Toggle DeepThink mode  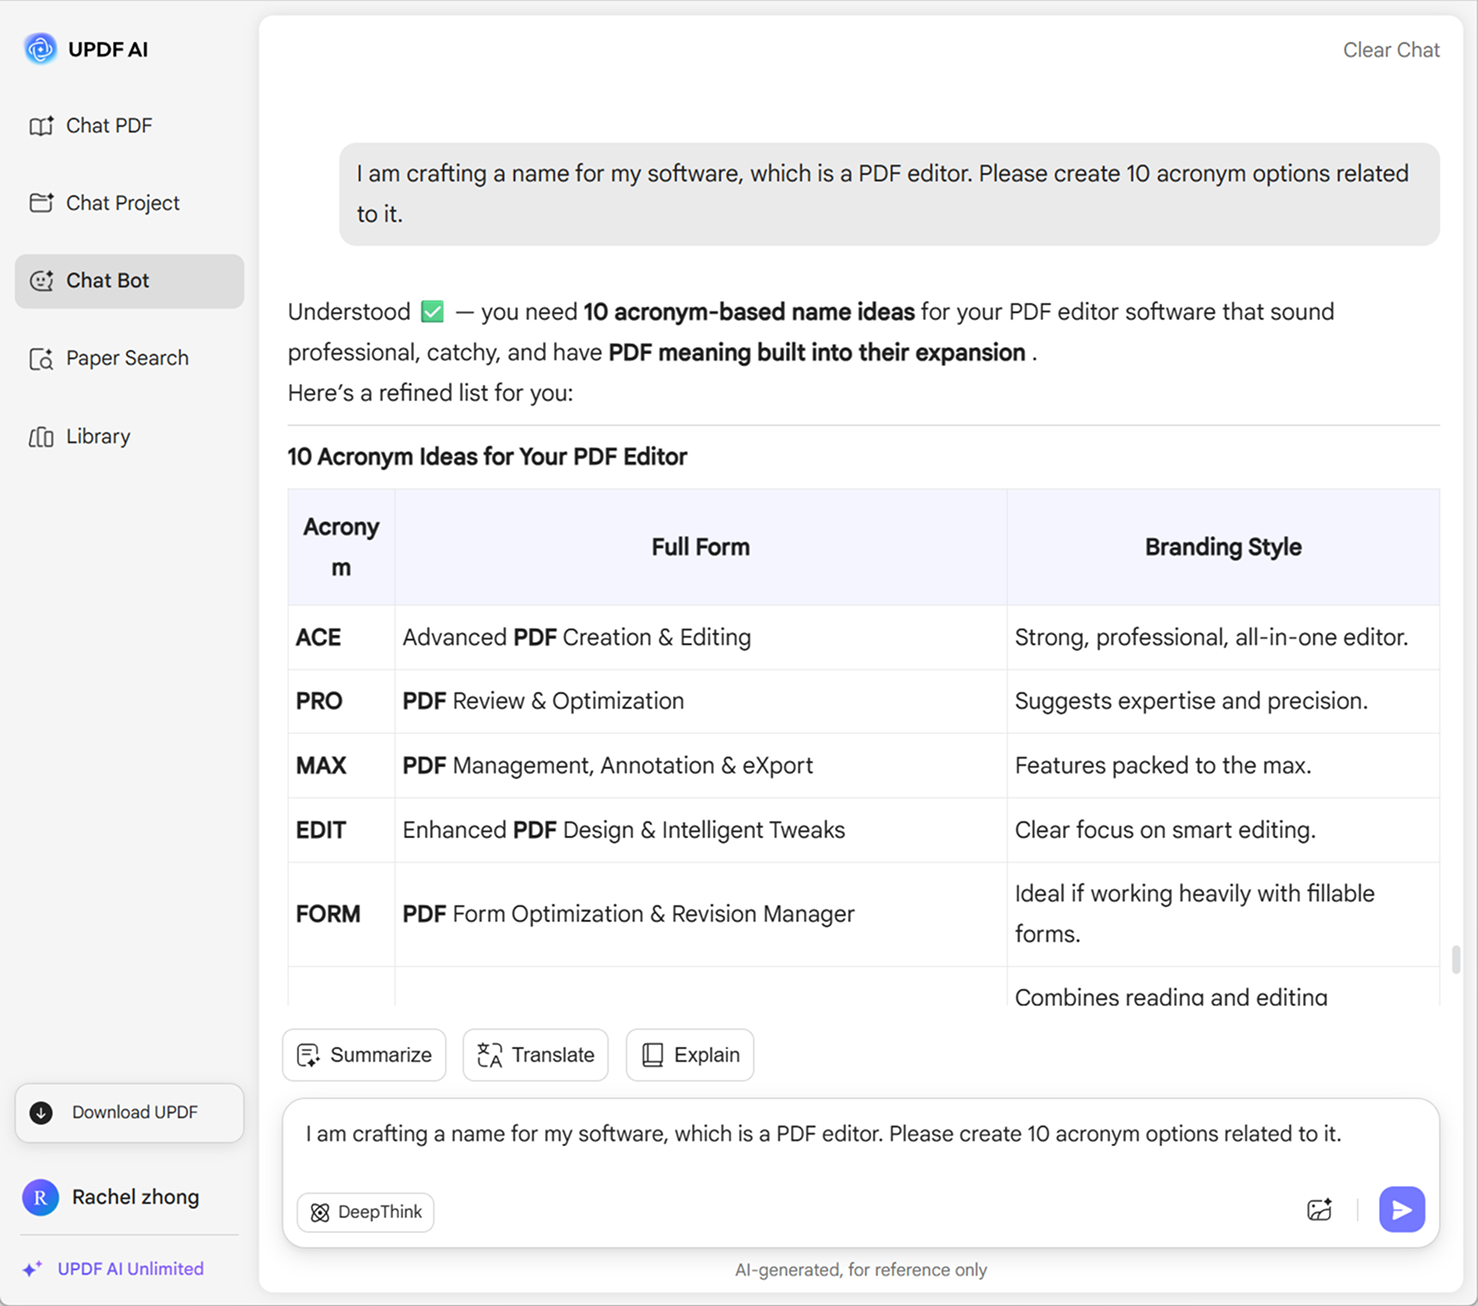[365, 1212]
